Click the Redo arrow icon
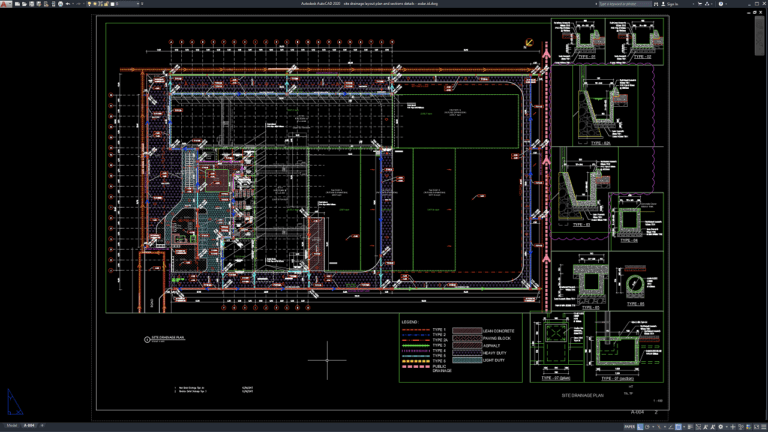Image resolution: width=768 pixels, height=432 pixels. 78,4
